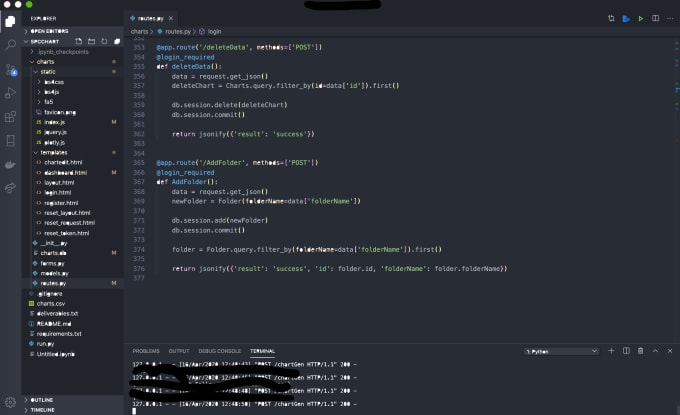The width and height of the screenshot is (680, 415).
Task: Open the Live Share view in the activity bar
Action: tap(10, 188)
